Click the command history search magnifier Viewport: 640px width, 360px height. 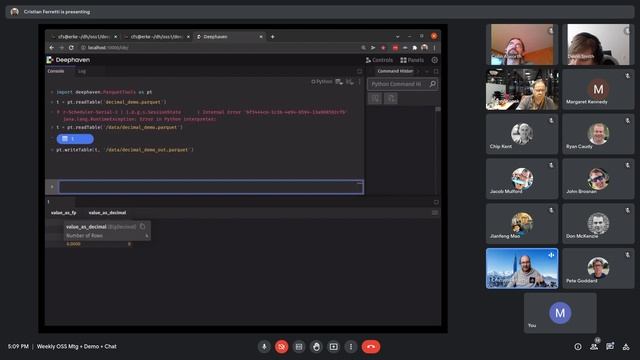[x=433, y=84]
